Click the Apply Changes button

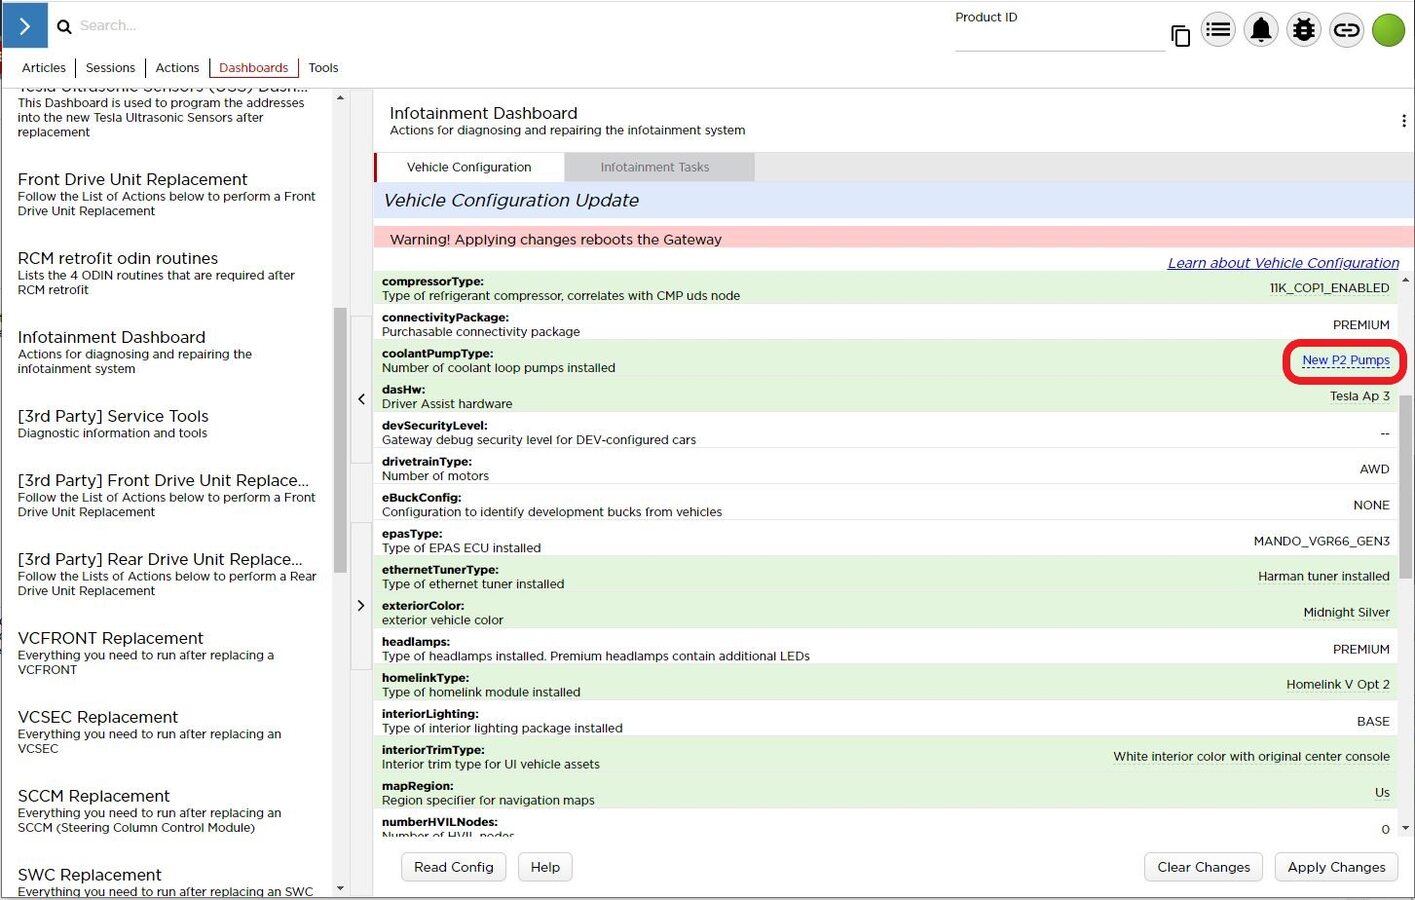[x=1336, y=867]
